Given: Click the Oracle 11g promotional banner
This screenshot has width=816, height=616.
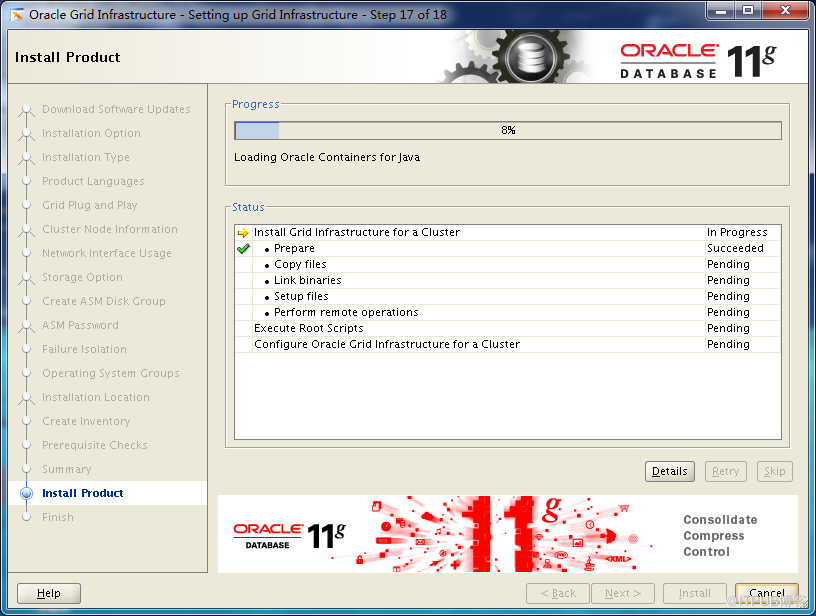Looking at the screenshot, I should pos(508,534).
